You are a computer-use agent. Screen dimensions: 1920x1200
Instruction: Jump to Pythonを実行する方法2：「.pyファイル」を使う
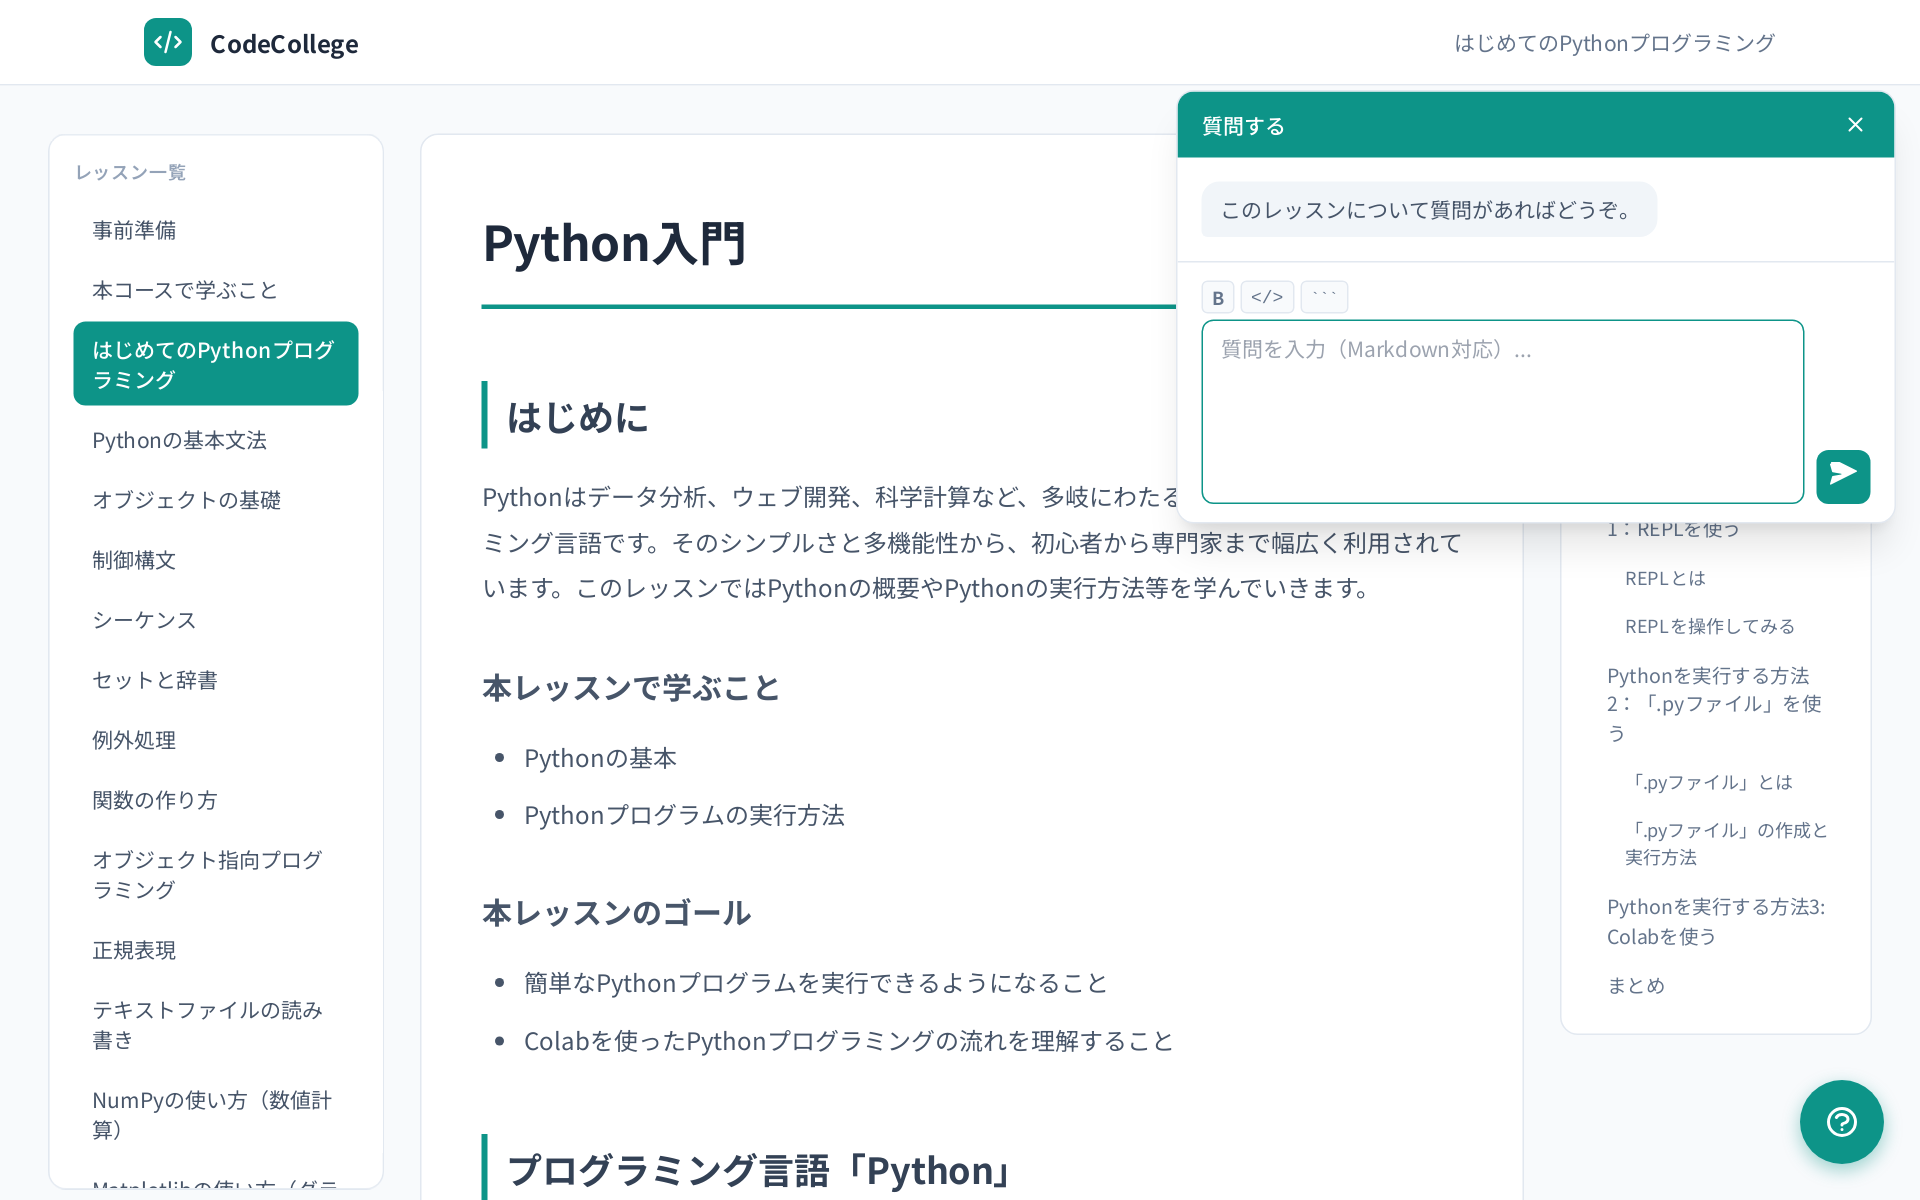point(1714,704)
